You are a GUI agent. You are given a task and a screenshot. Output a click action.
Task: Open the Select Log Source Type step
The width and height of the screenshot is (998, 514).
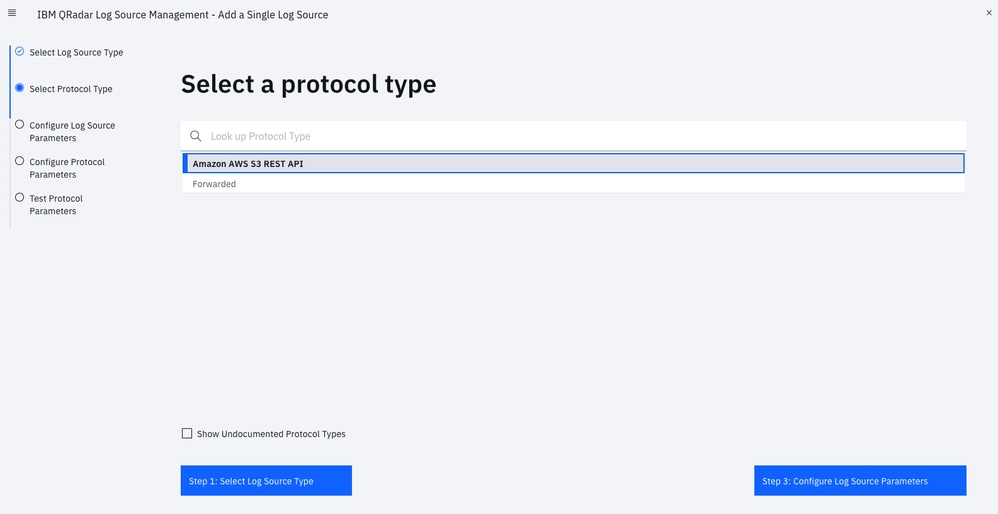point(76,52)
